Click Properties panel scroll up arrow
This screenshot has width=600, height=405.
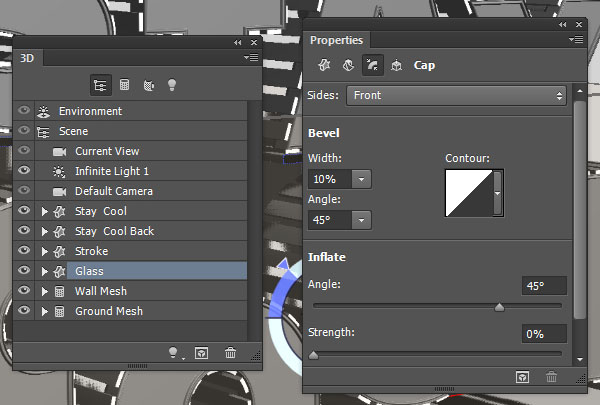tap(580, 91)
